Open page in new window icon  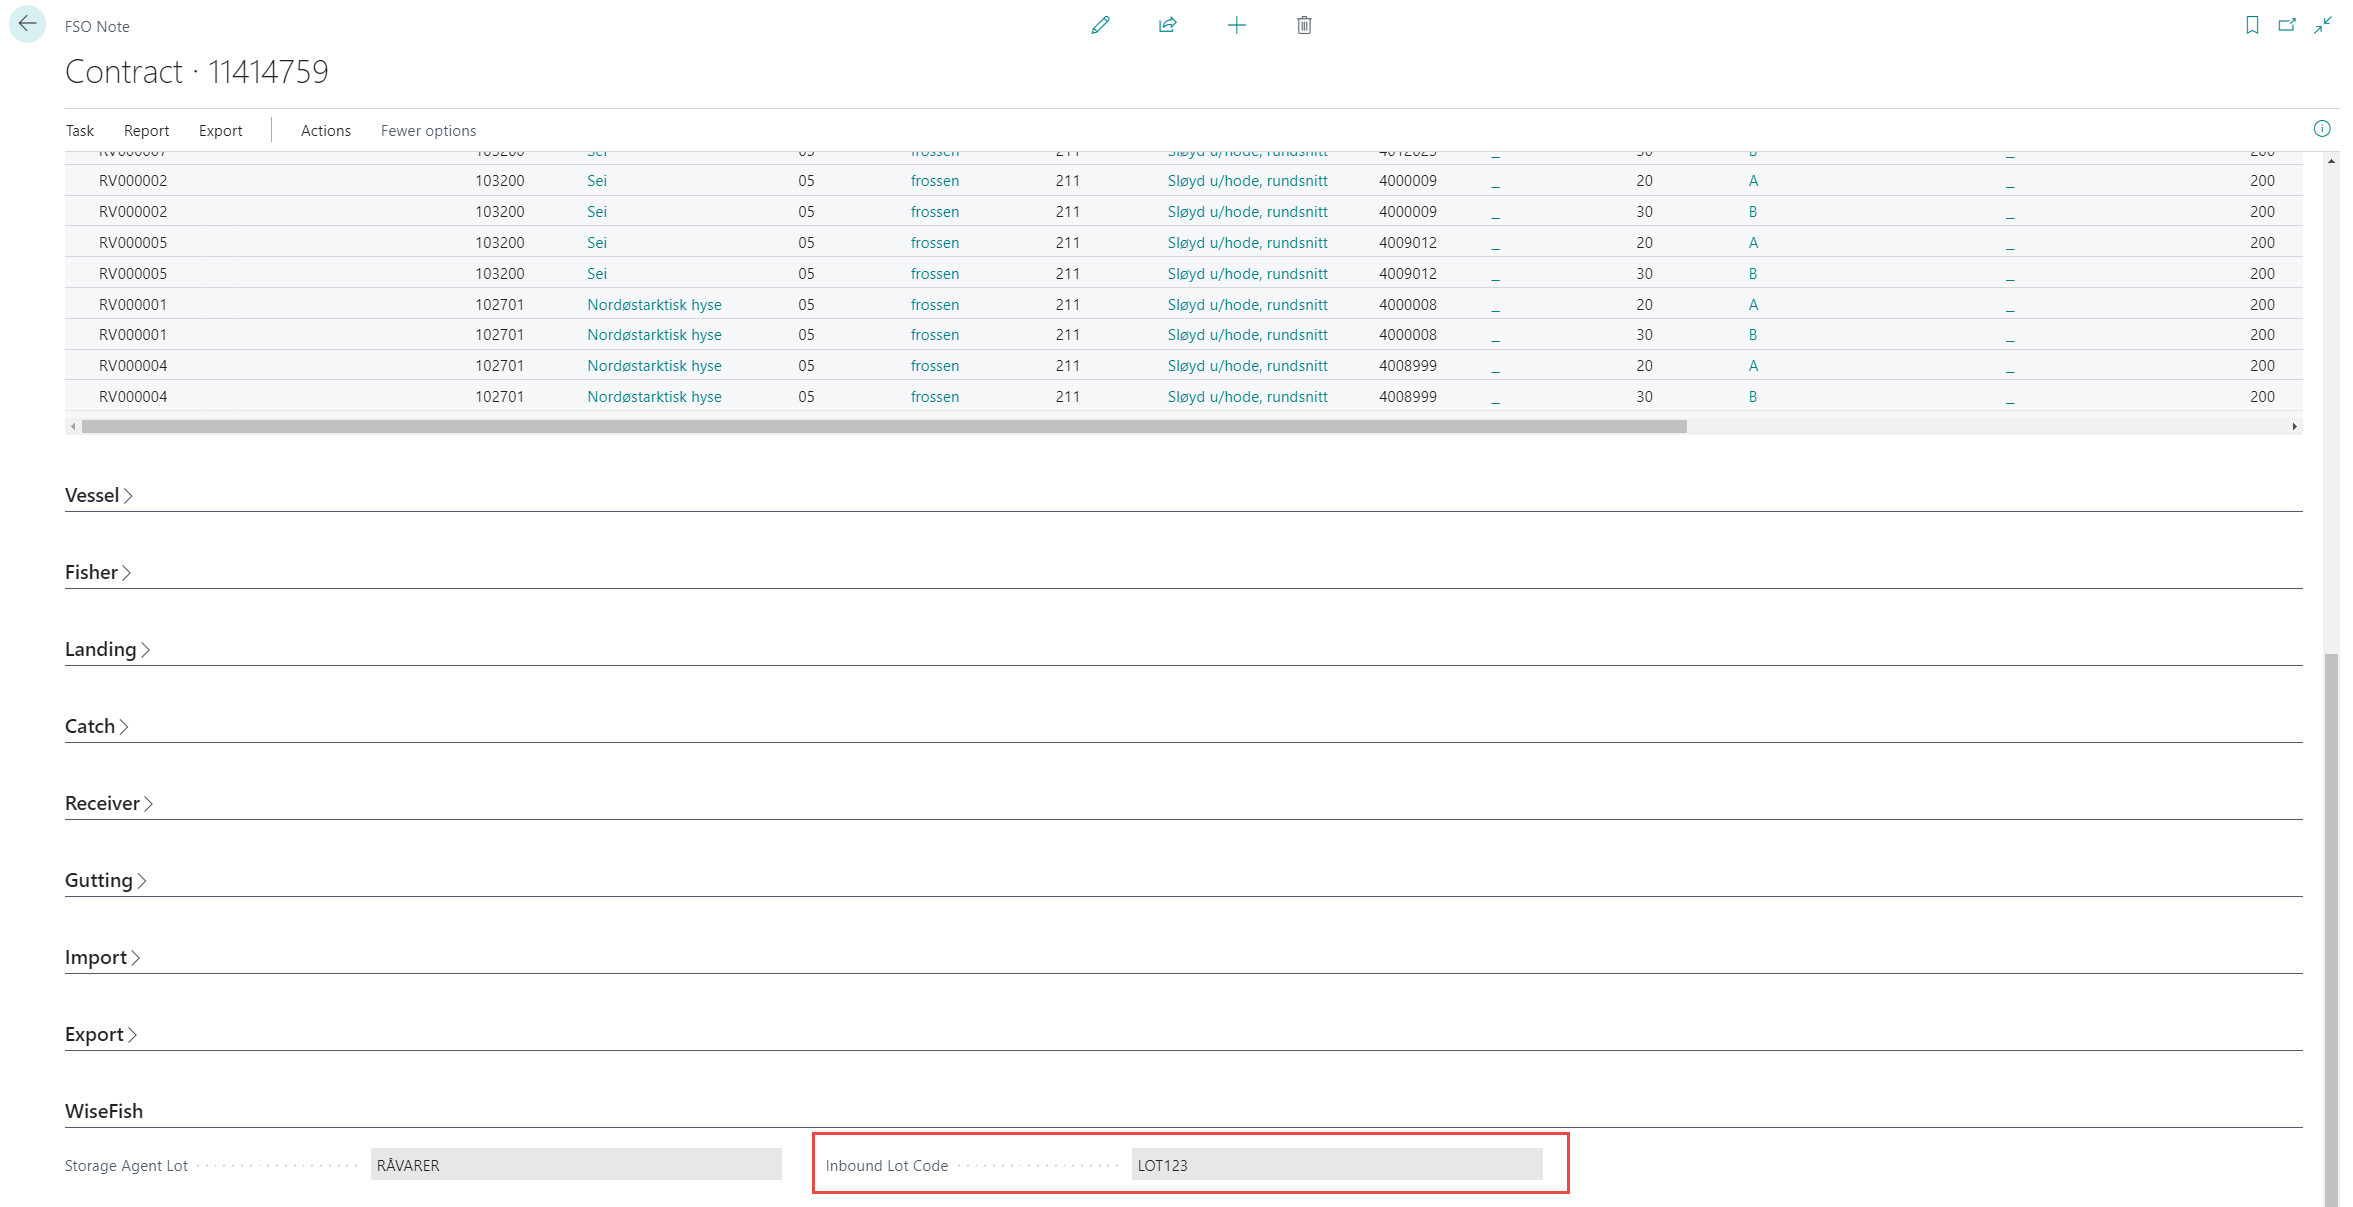tap(2286, 25)
